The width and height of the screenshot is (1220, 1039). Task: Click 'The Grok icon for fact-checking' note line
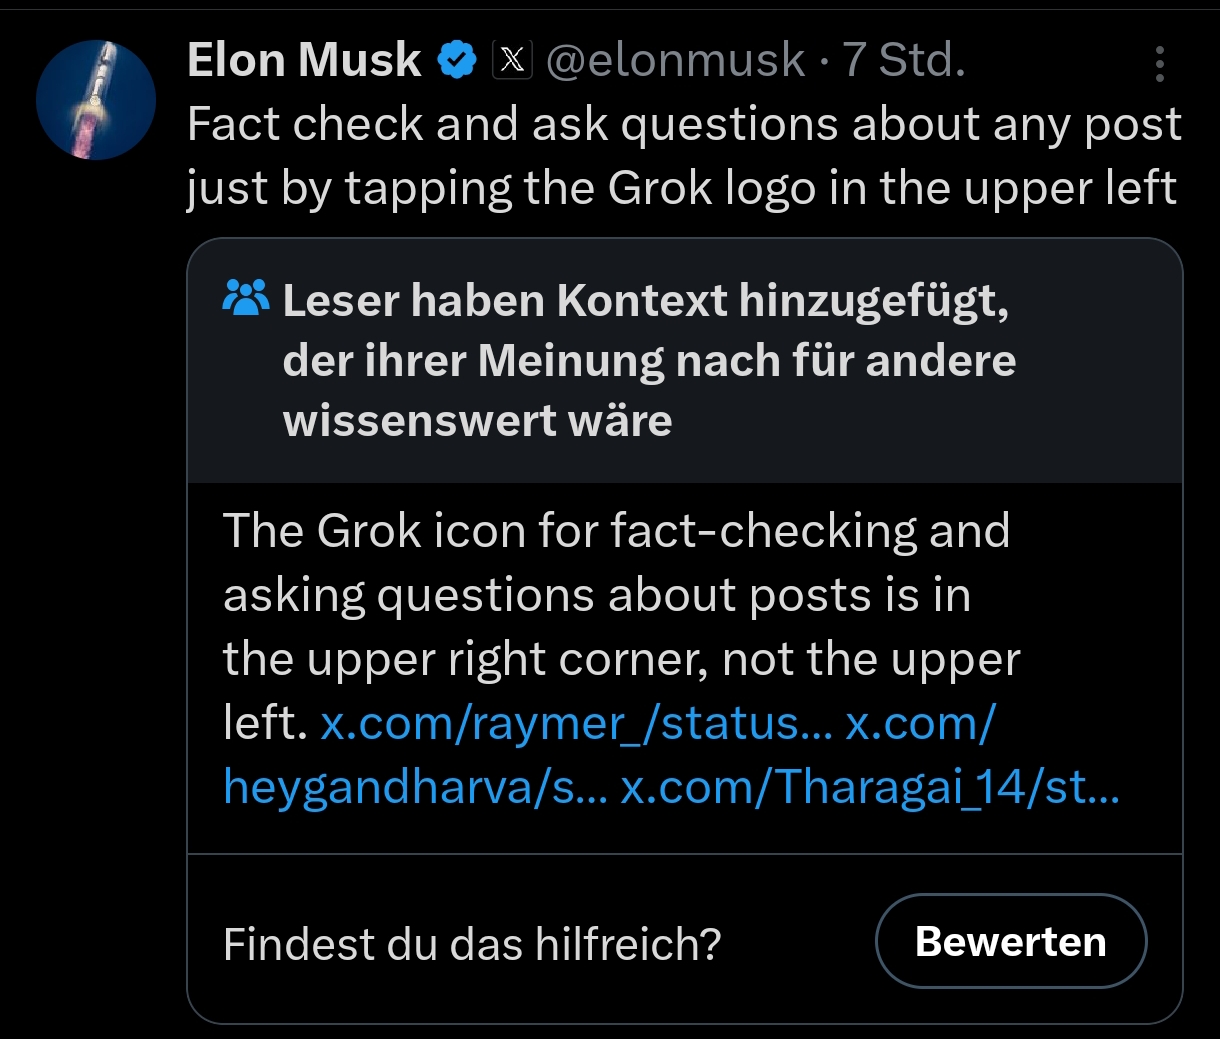coord(615,531)
